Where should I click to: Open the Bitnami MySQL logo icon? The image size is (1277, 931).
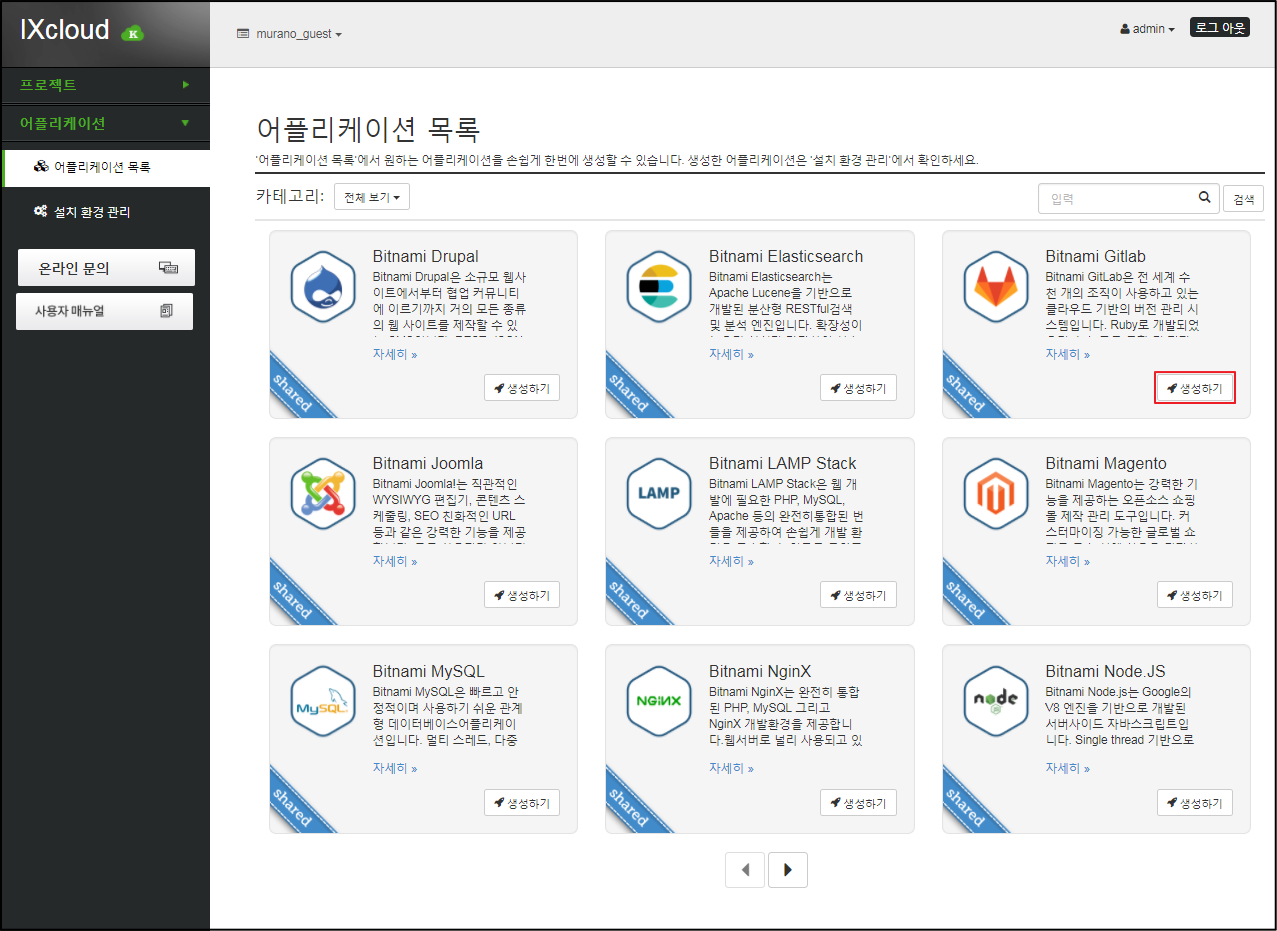[x=323, y=702]
